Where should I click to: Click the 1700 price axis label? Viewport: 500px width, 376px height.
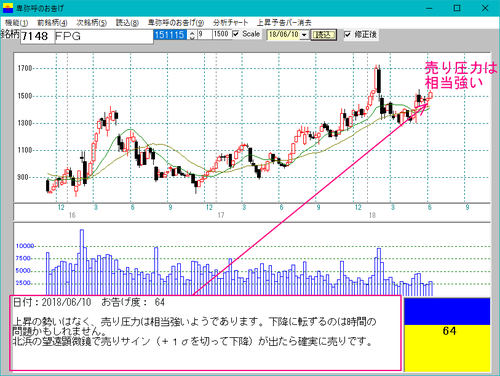[x=24, y=68]
